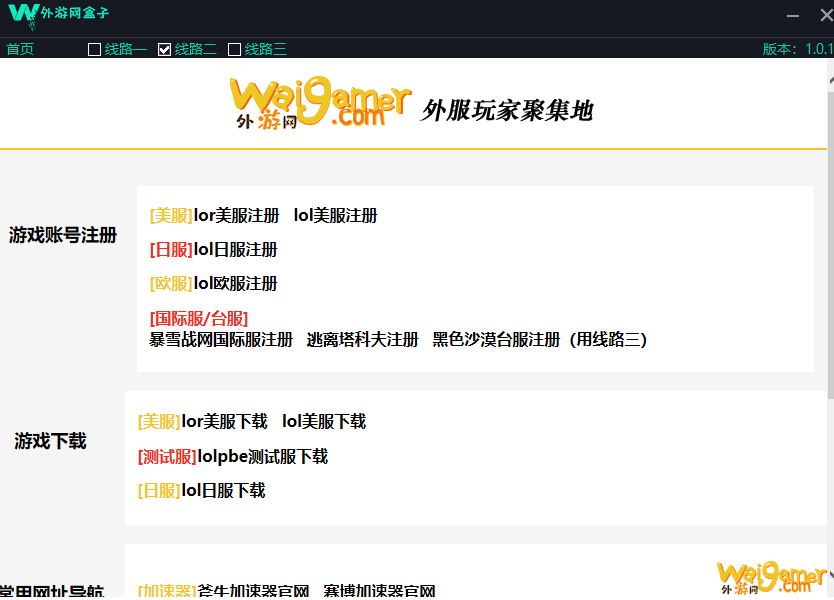
Task: Click the [加速器] yellow label
Action: point(167,590)
